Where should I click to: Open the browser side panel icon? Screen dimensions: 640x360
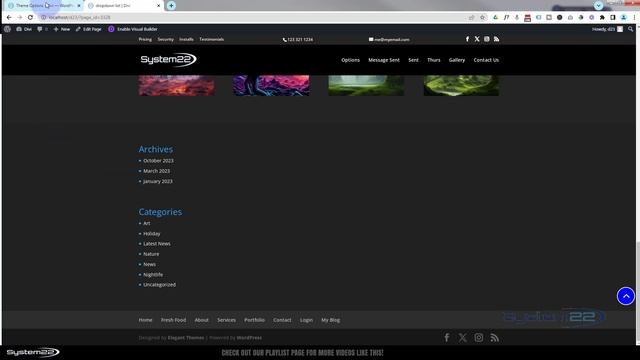[x=613, y=18]
